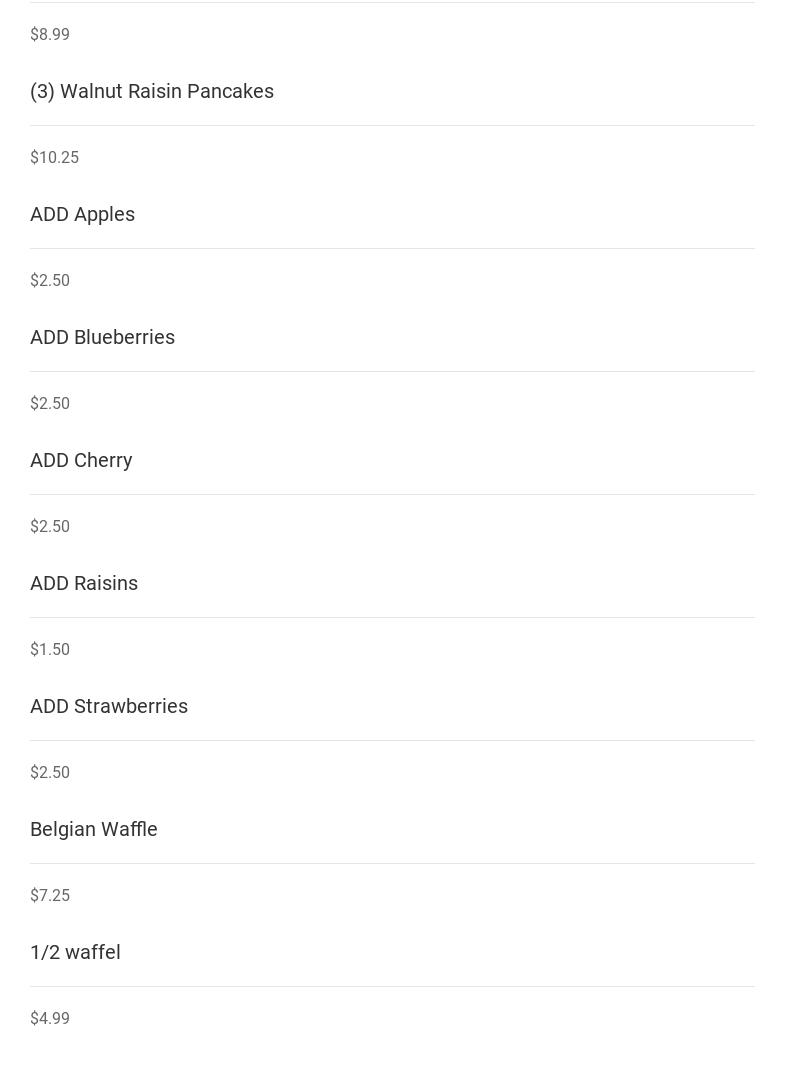Choose the ADD Apples option
Screen dimensions: 785x1091
click(x=82, y=214)
